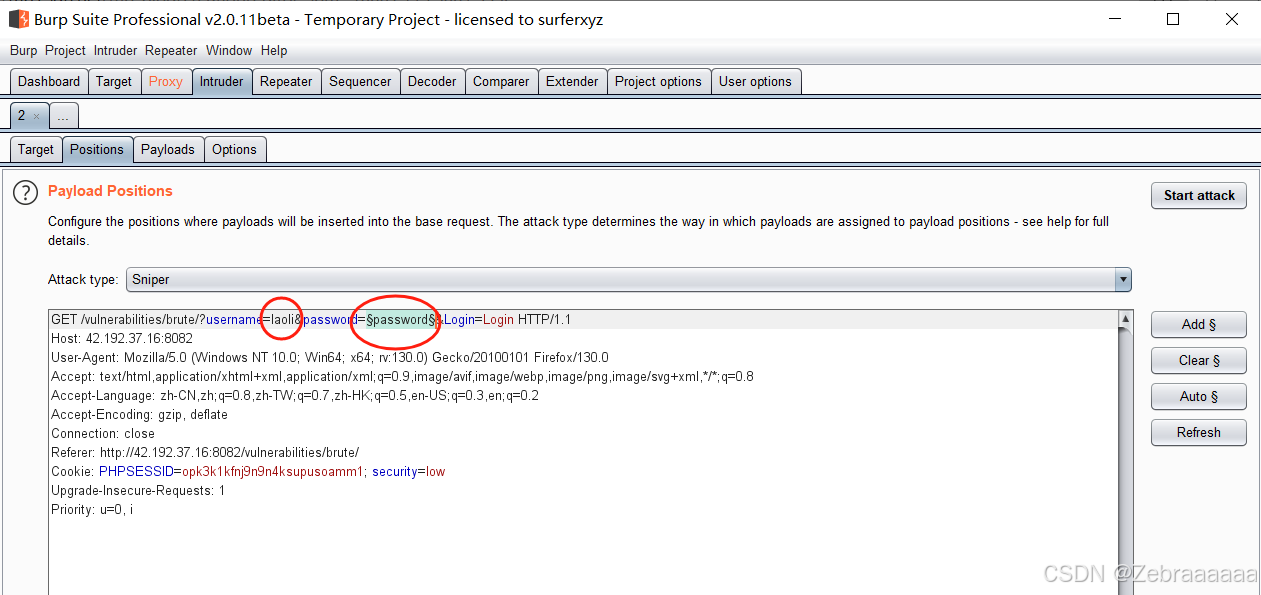Screen dimensions: 1261x595
Task: Click the Accept-Language header line
Action: 295,396
